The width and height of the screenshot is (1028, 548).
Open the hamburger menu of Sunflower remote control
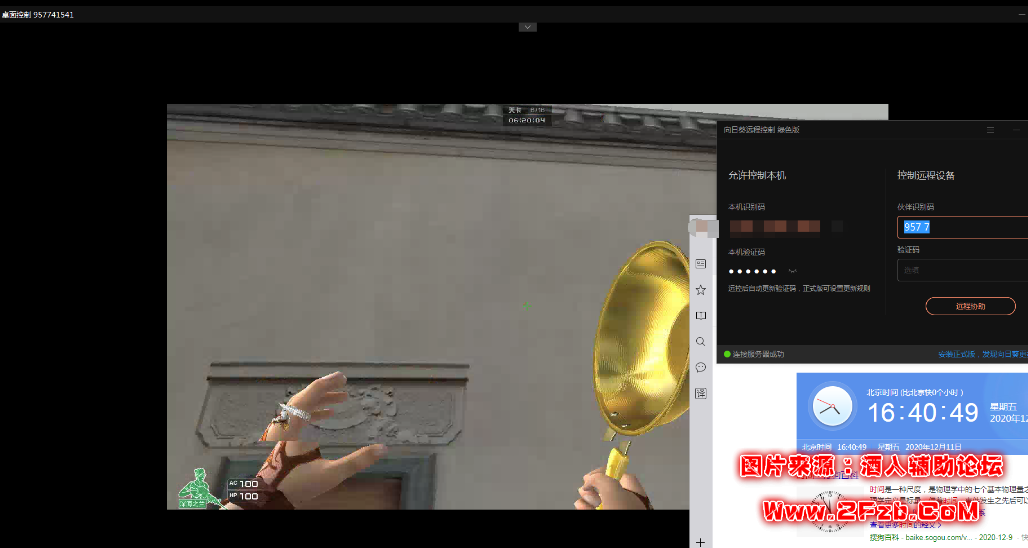tap(991, 130)
